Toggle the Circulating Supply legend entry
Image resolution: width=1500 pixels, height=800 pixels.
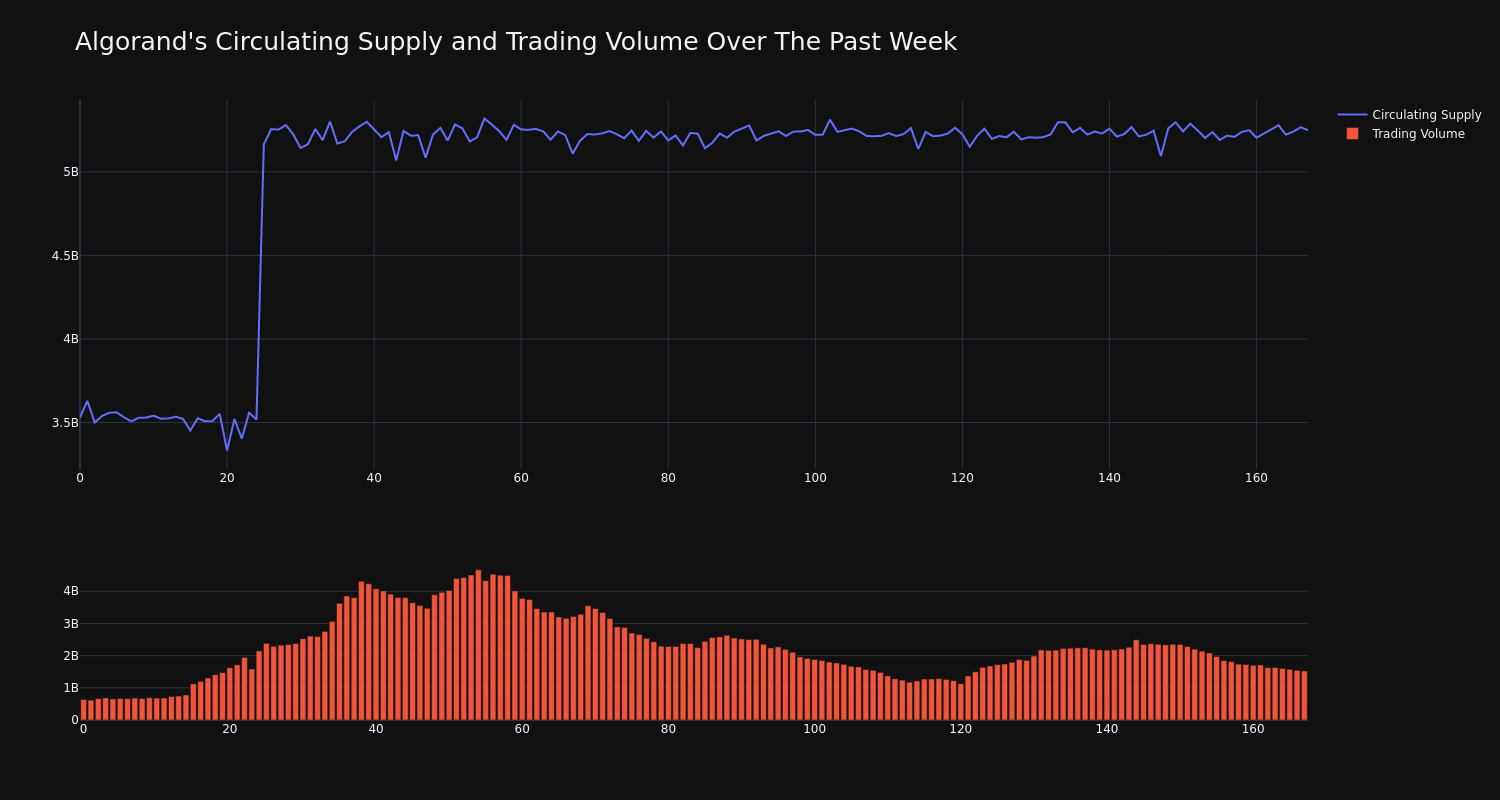(1409, 115)
